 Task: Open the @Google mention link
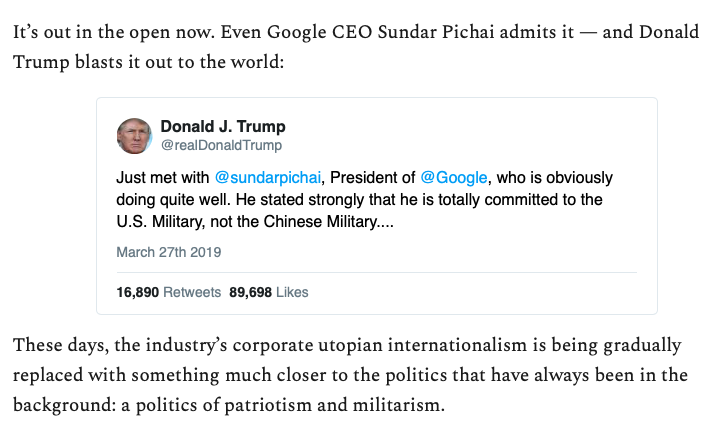[x=454, y=177]
